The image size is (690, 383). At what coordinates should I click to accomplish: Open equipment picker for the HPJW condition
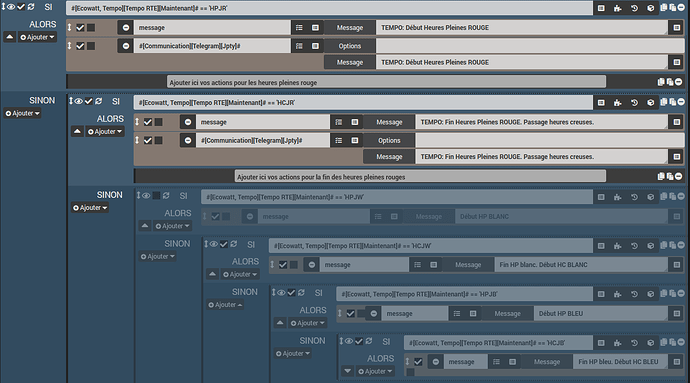point(650,197)
